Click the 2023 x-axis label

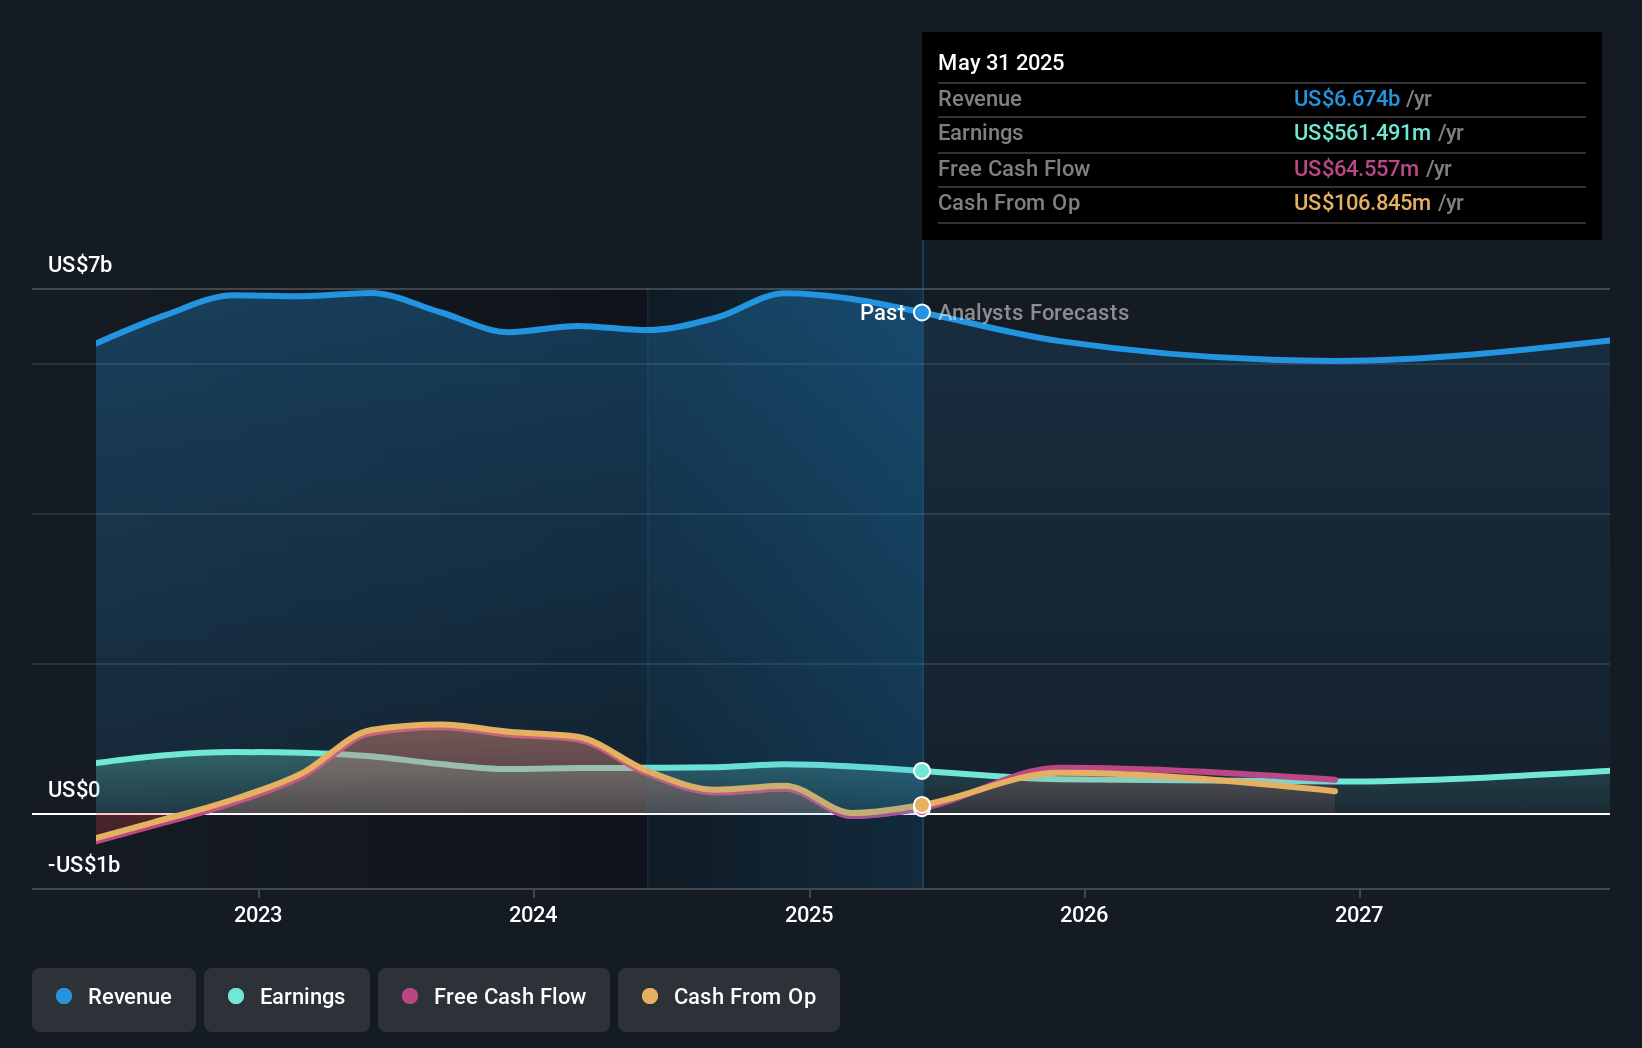pyautogui.click(x=258, y=914)
